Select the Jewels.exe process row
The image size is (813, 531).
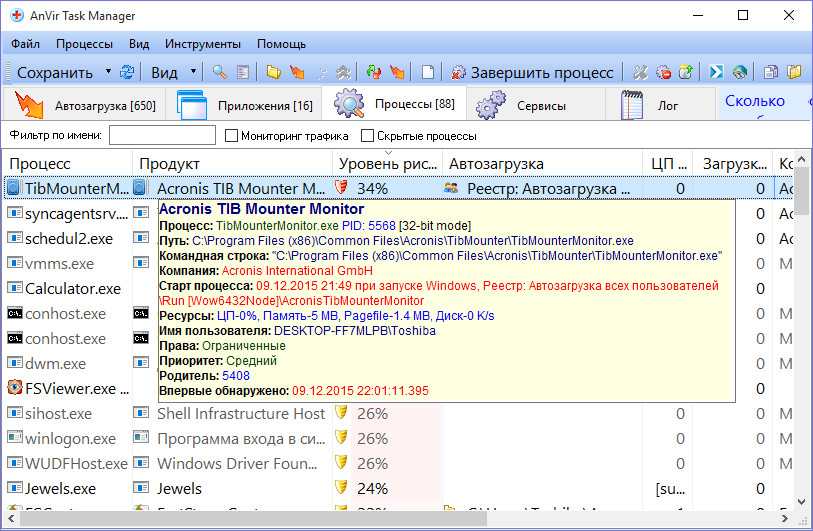coord(399,488)
